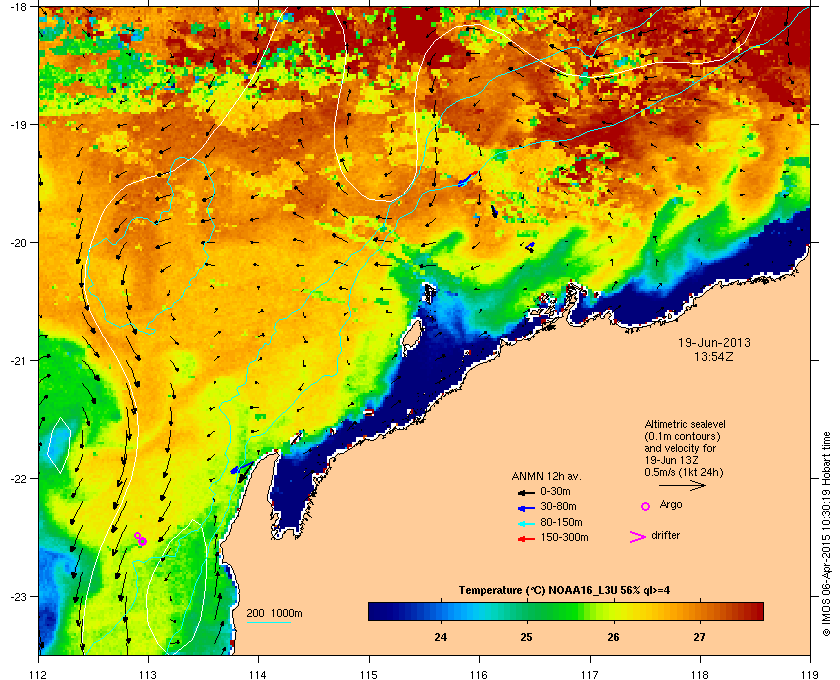Click the '0.5m/s (1kt 24h)' velocity text
This screenshot has width=840, height=680.
684,472
